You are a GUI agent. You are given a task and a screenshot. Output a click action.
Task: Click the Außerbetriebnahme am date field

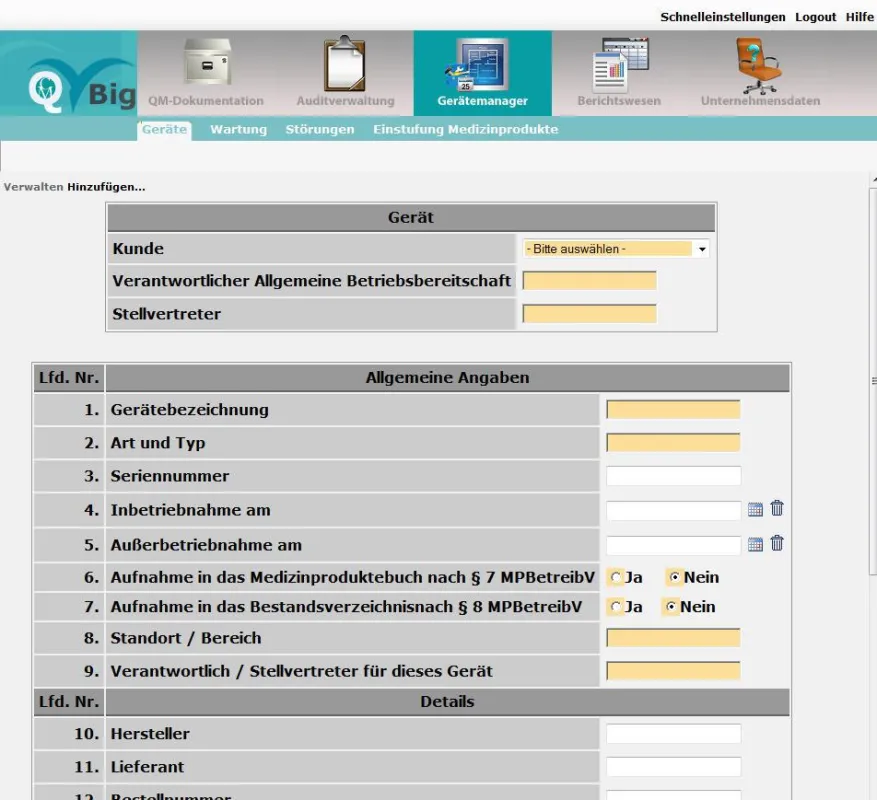pos(673,545)
